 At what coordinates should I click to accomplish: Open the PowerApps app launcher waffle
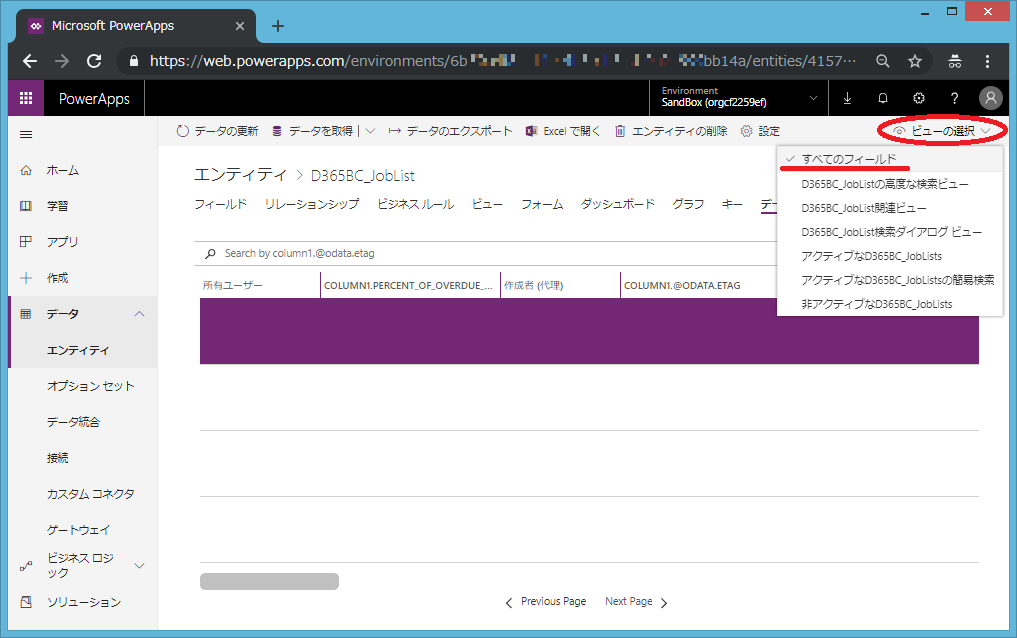[26, 98]
